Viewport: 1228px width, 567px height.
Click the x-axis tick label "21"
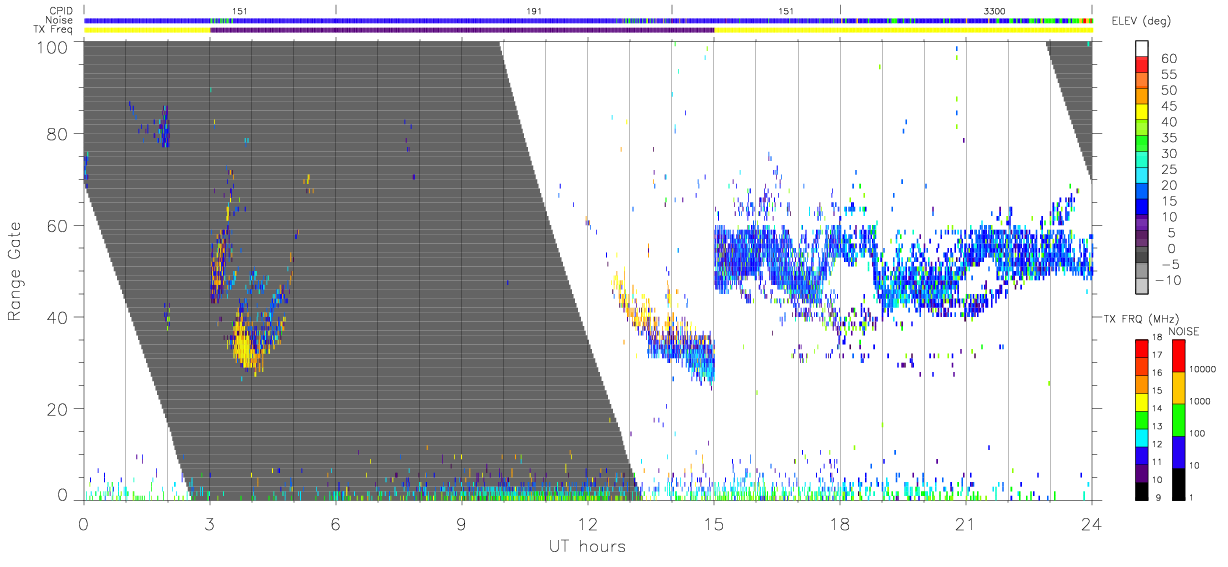coord(966,522)
